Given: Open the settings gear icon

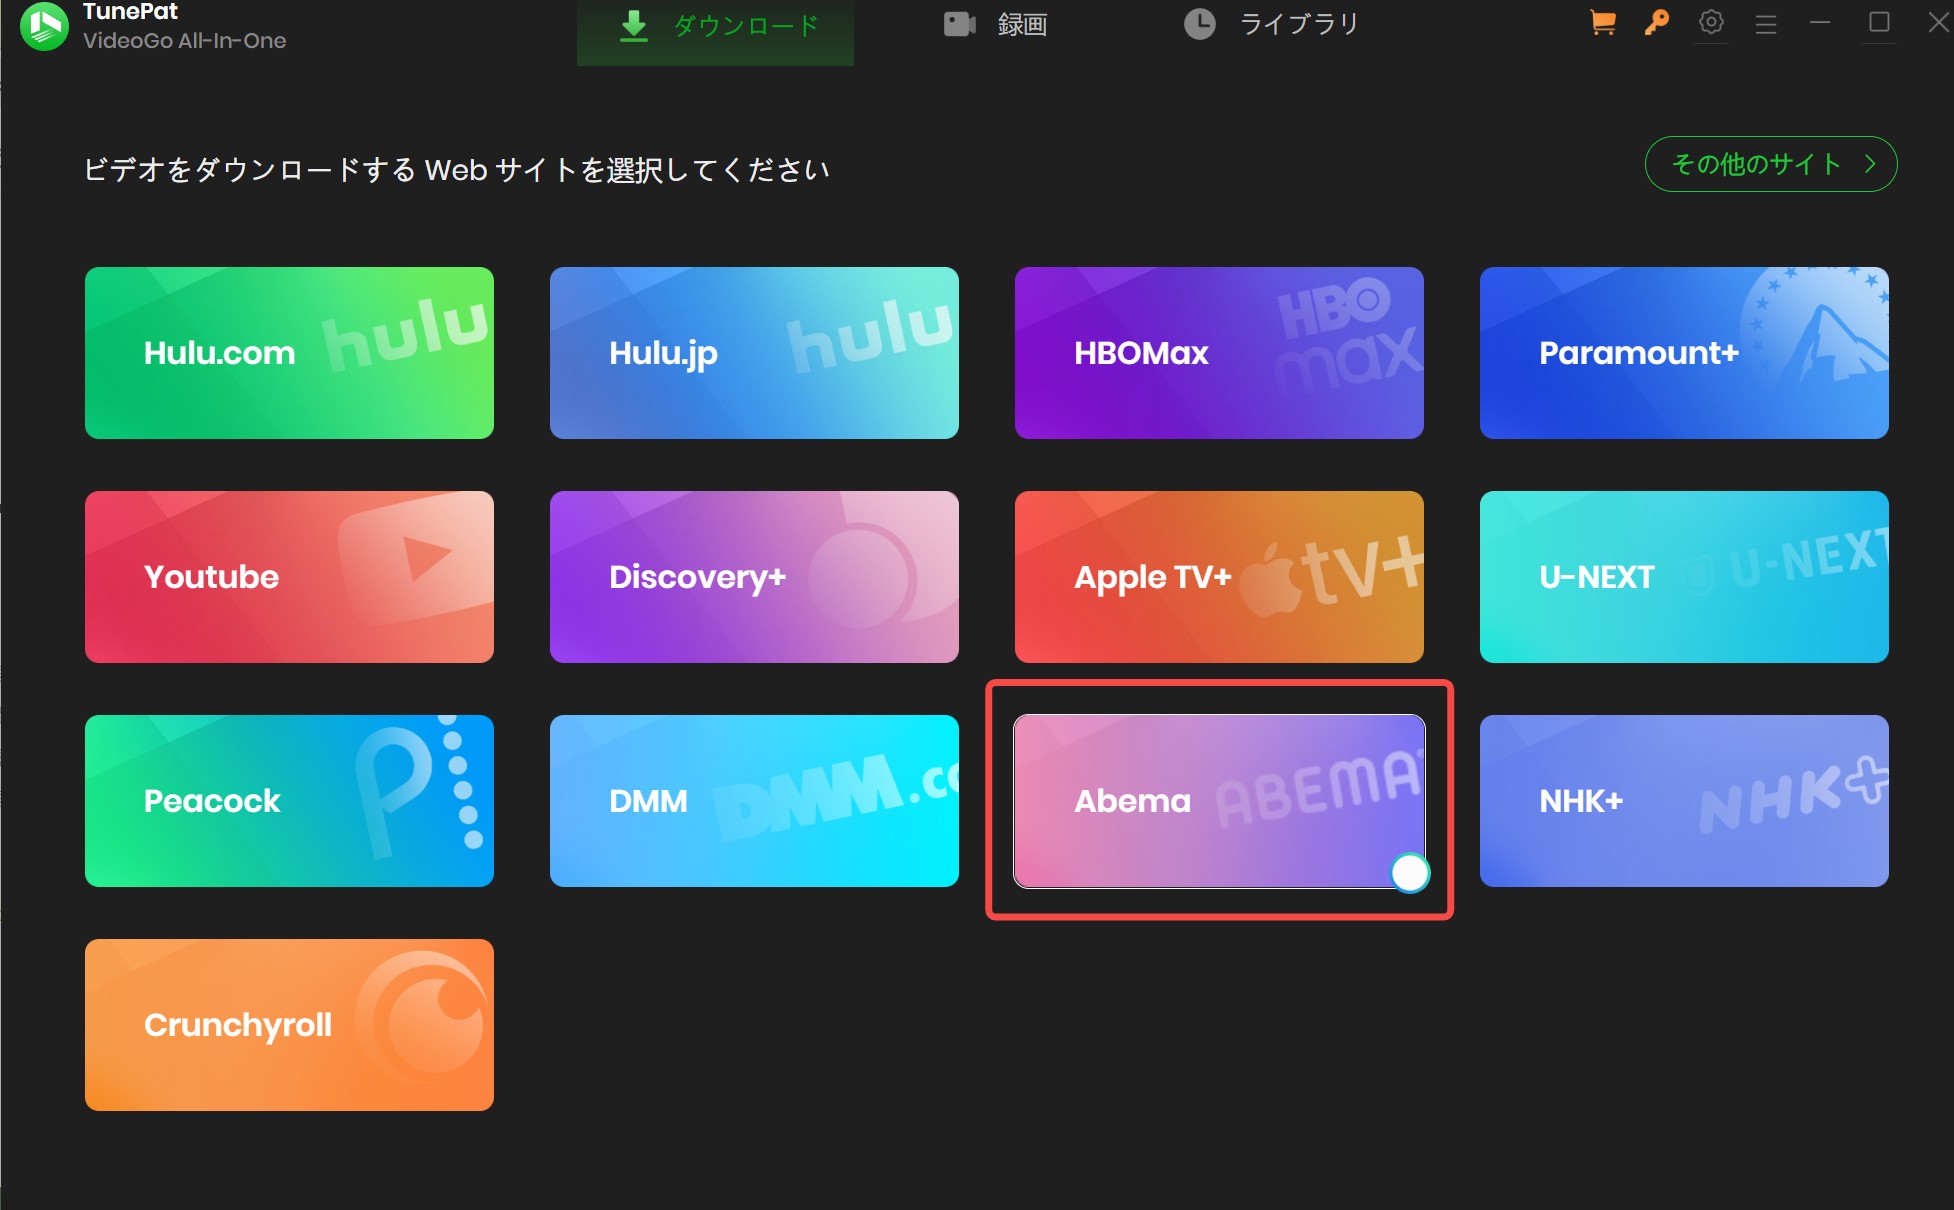Looking at the screenshot, I should (1711, 22).
